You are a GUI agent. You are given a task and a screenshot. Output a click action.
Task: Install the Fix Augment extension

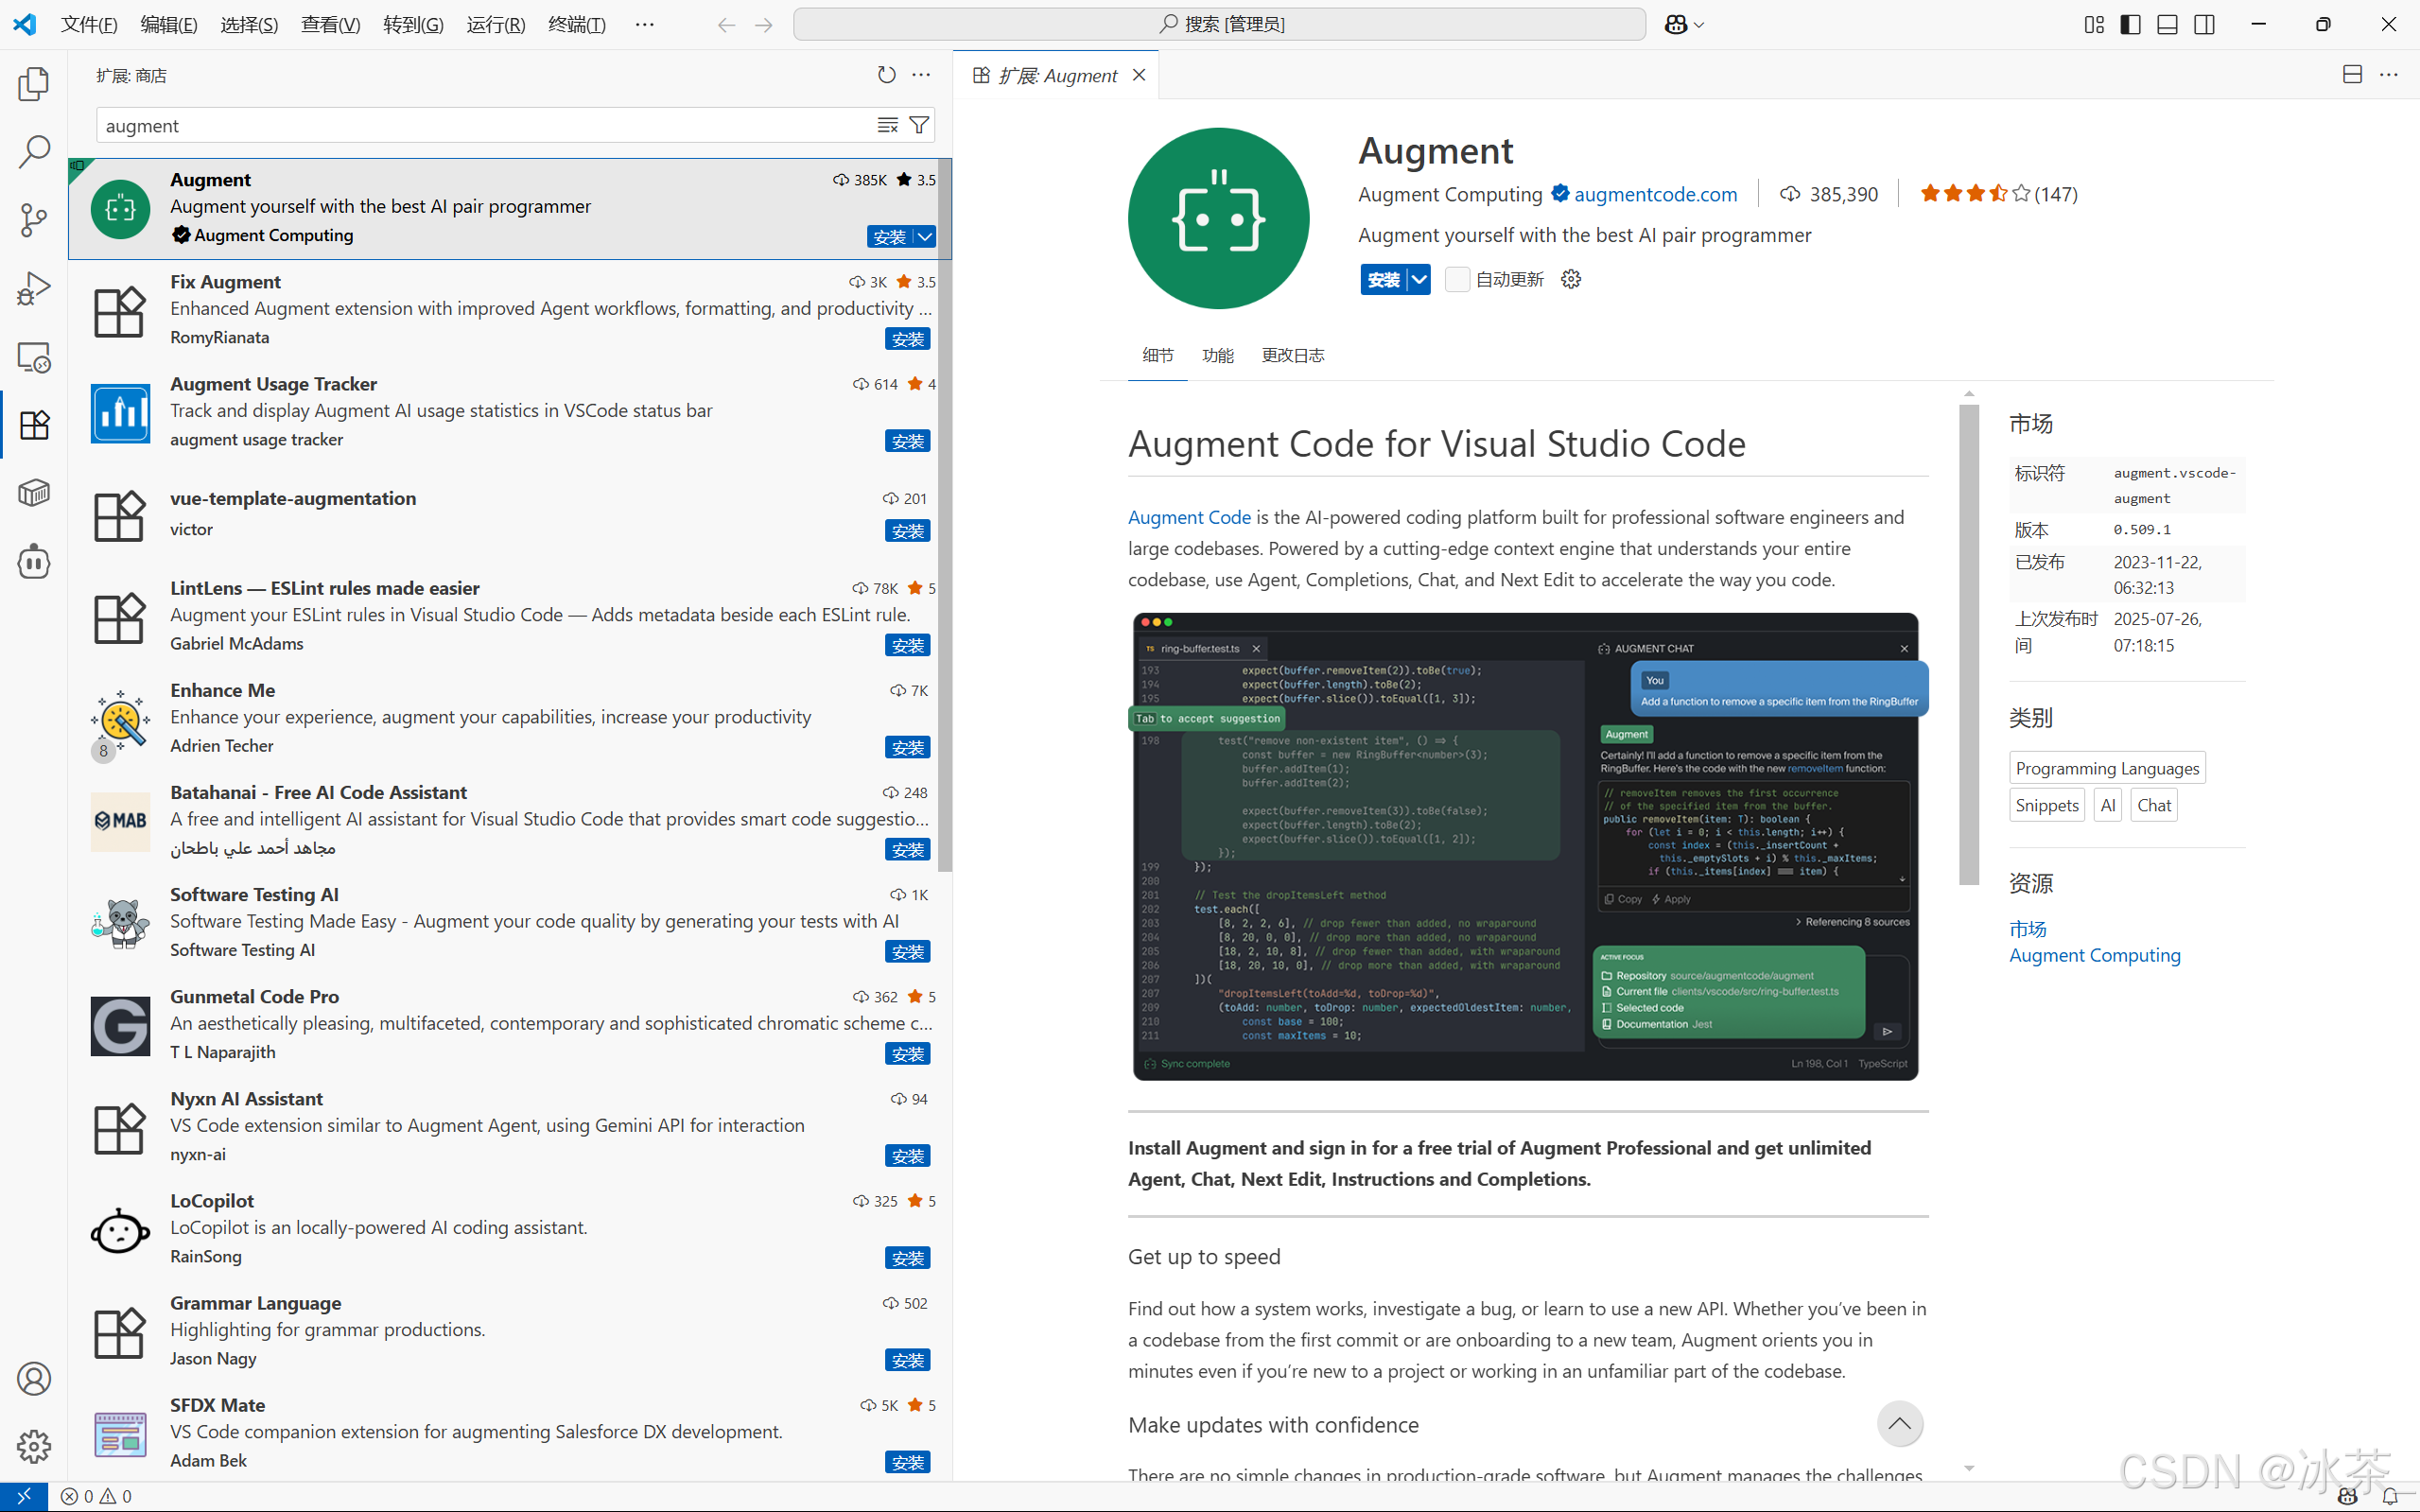click(x=907, y=339)
